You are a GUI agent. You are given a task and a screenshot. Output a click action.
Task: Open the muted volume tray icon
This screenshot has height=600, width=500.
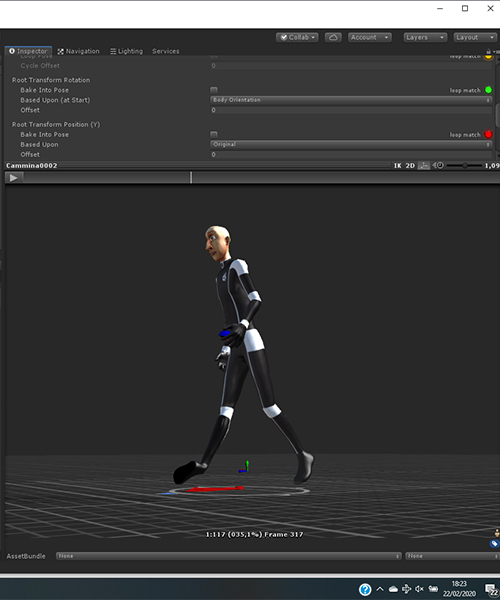419,589
